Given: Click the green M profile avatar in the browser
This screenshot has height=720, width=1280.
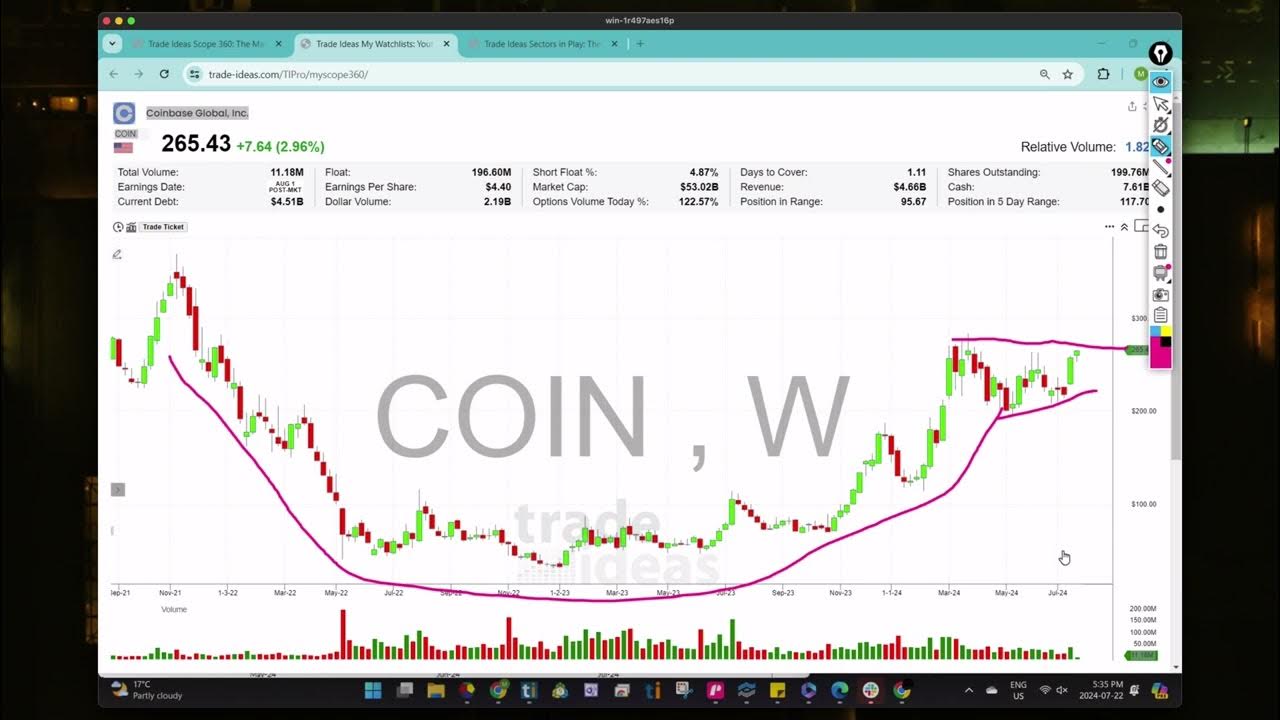Looking at the screenshot, I should click(1140, 74).
